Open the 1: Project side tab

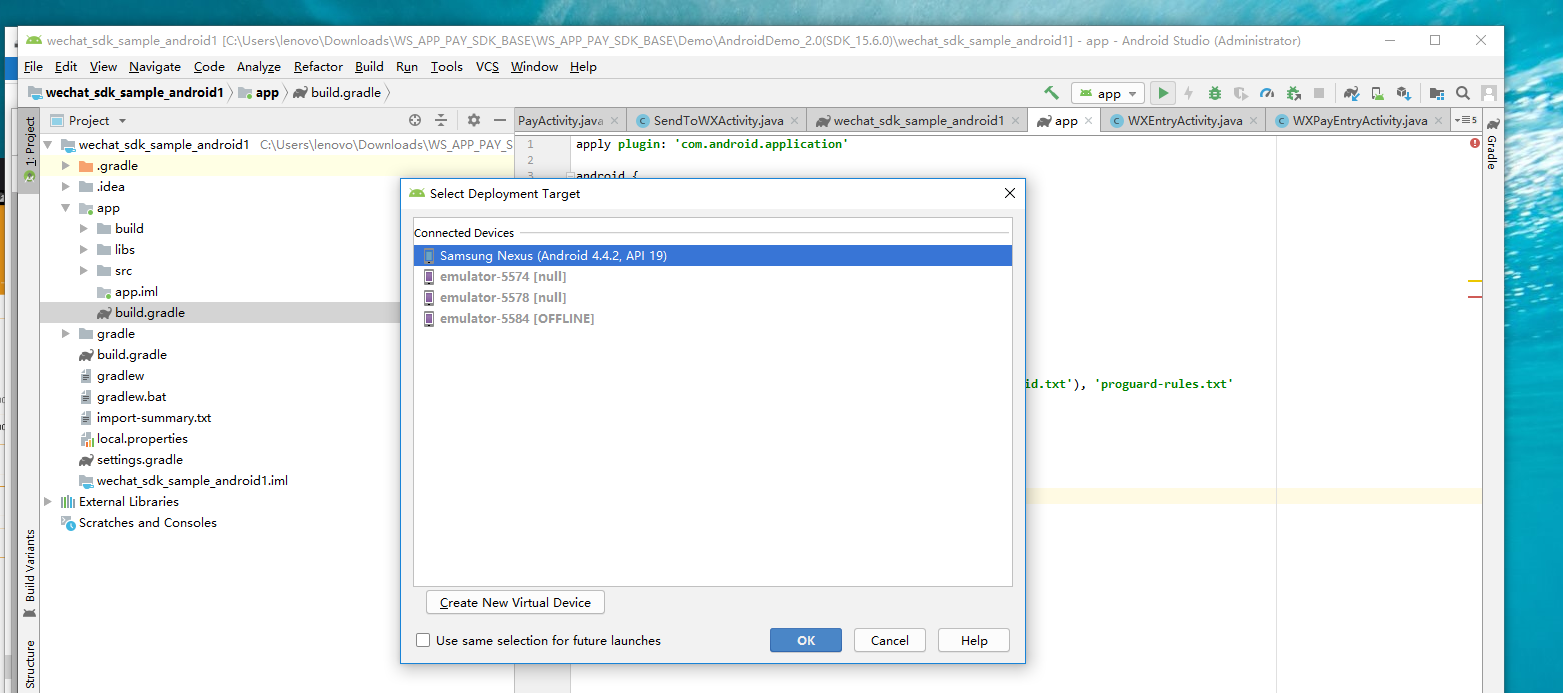pyautogui.click(x=29, y=148)
